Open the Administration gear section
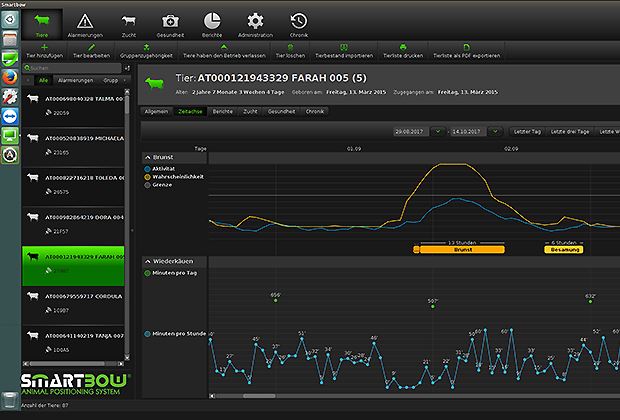This screenshot has height=420, width=620. point(255,25)
